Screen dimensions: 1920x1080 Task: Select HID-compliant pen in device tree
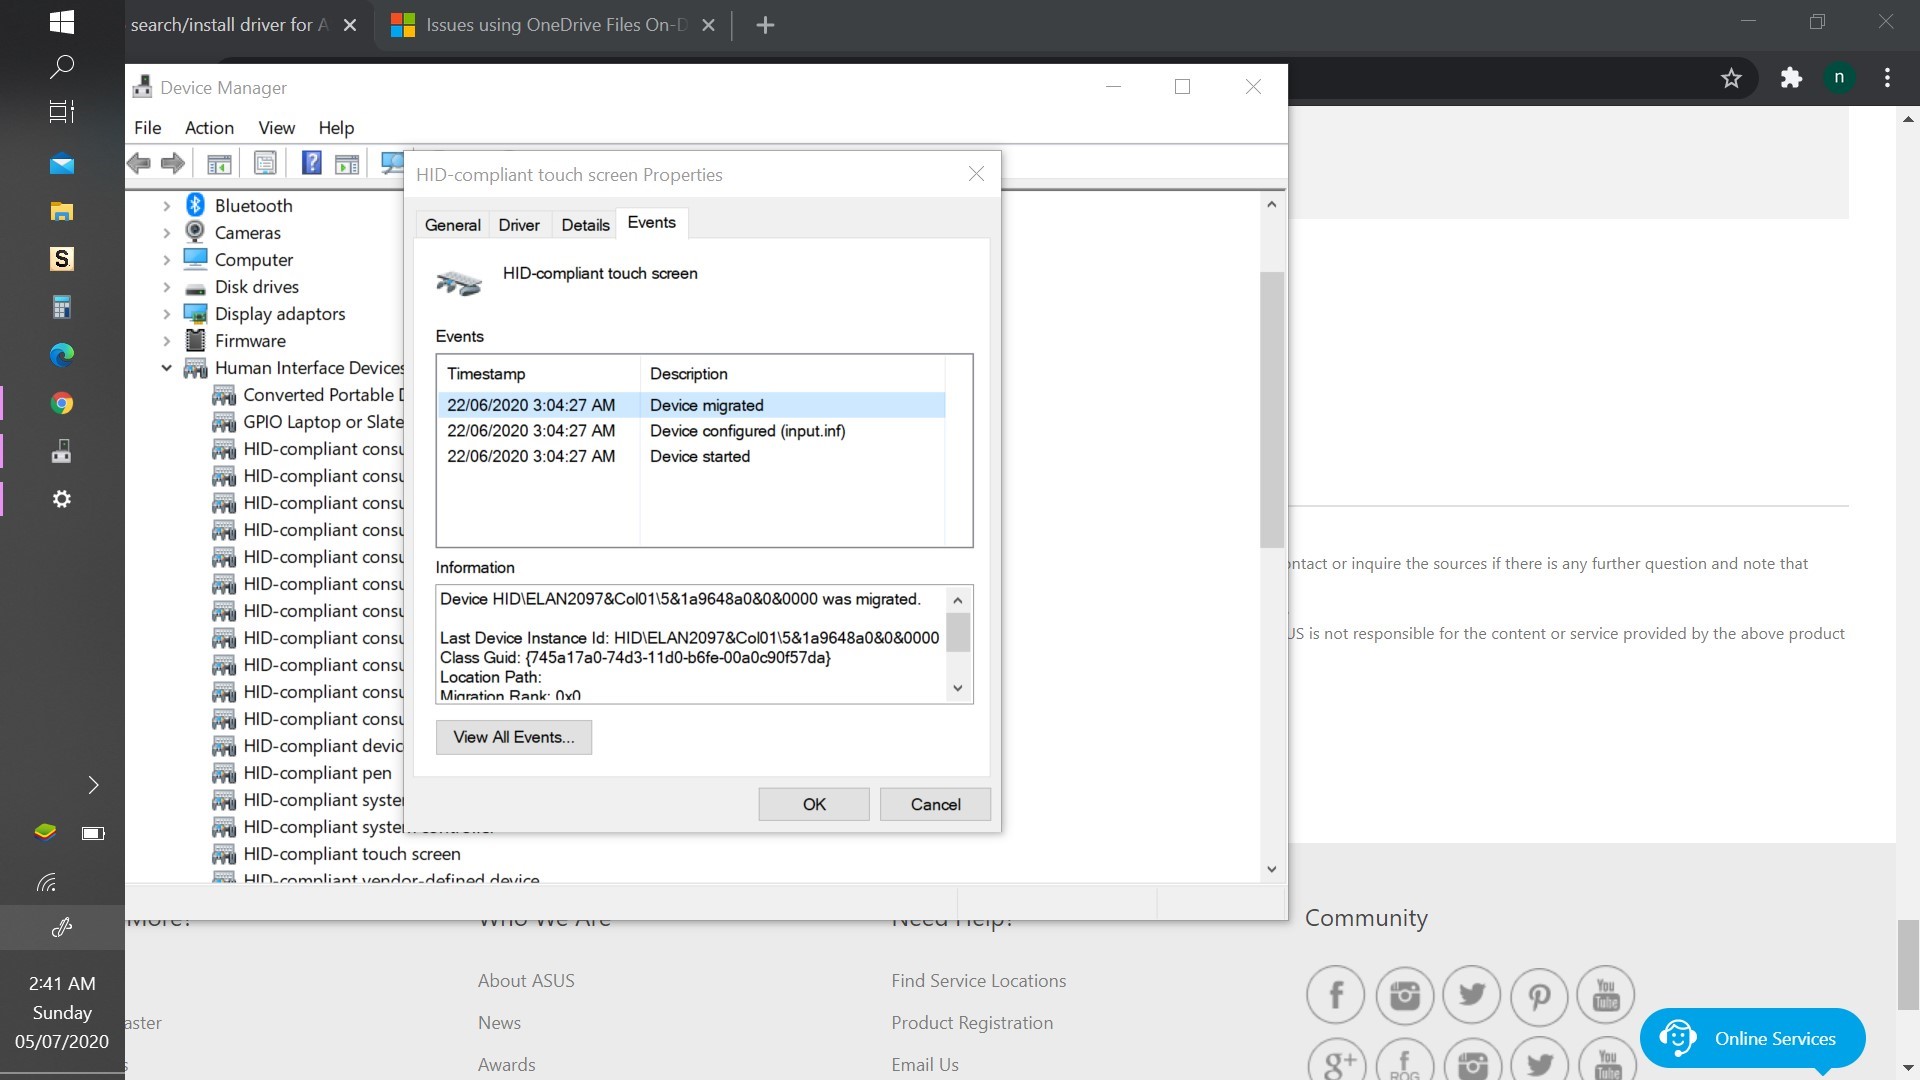pos(317,773)
